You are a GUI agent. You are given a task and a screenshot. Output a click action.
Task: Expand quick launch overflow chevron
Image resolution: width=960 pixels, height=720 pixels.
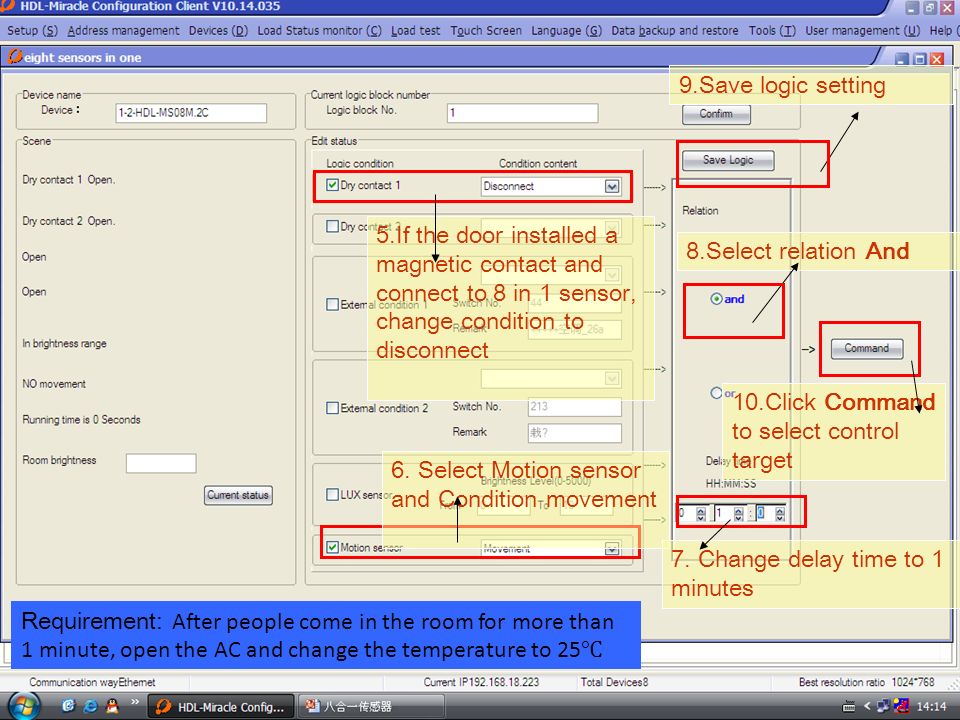click(135, 702)
